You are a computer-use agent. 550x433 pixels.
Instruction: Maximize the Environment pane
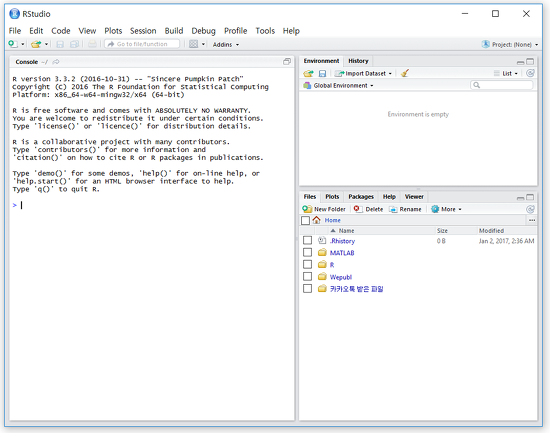(530, 61)
